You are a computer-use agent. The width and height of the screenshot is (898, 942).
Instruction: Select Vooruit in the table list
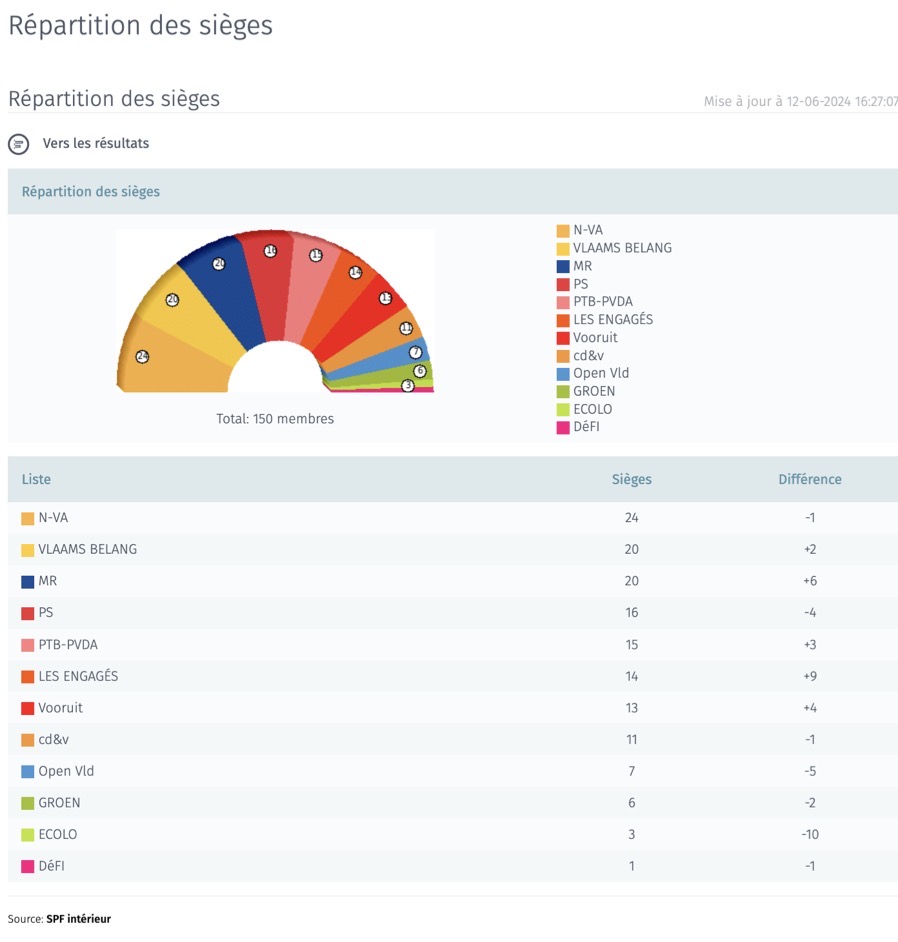[x=61, y=708]
